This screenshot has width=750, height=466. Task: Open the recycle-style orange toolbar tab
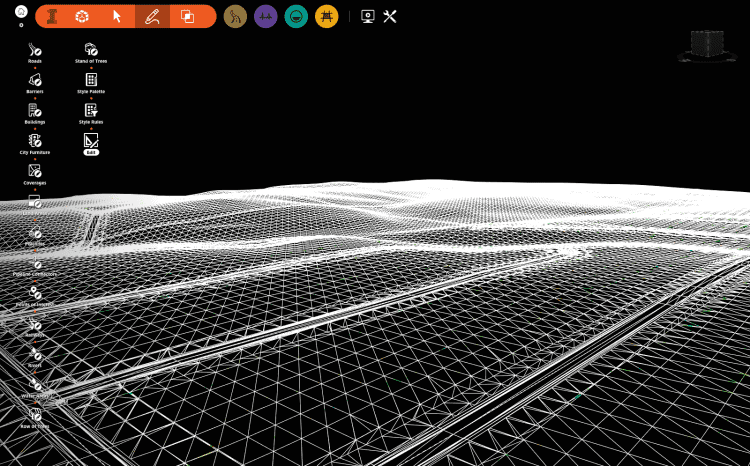coord(84,16)
